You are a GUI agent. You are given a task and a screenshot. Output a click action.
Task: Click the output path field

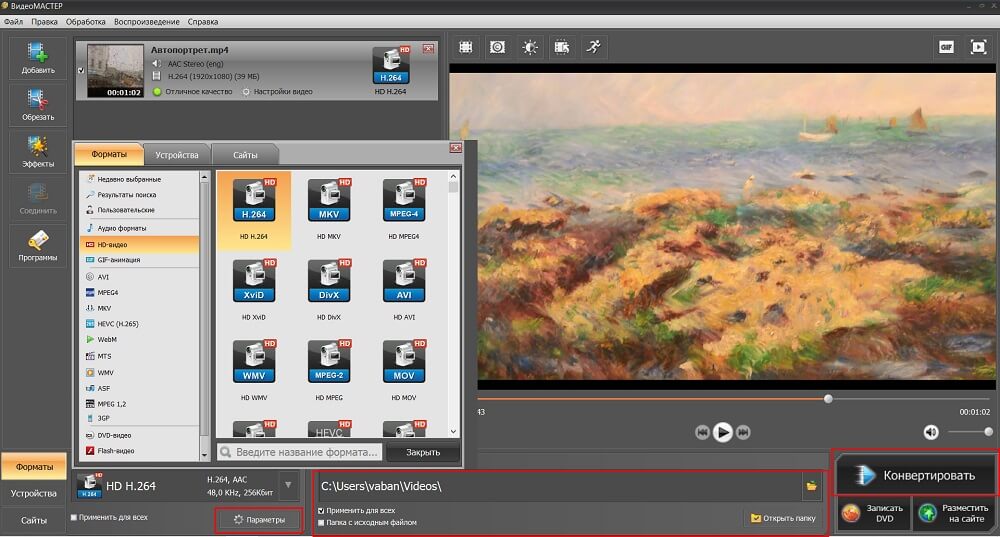pyautogui.click(x=559, y=486)
